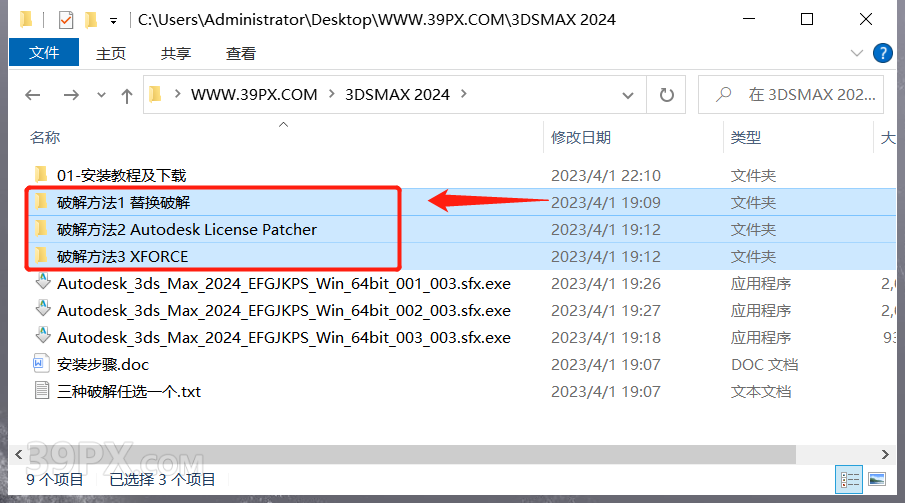Click the New folder quick access icon
The height and width of the screenshot is (503, 905).
click(x=91, y=20)
